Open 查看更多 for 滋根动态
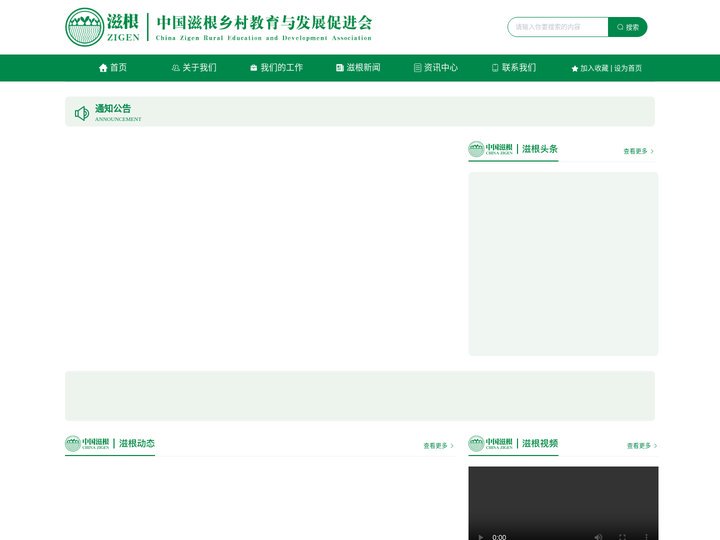720x540 pixels. (x=439, y=446)
